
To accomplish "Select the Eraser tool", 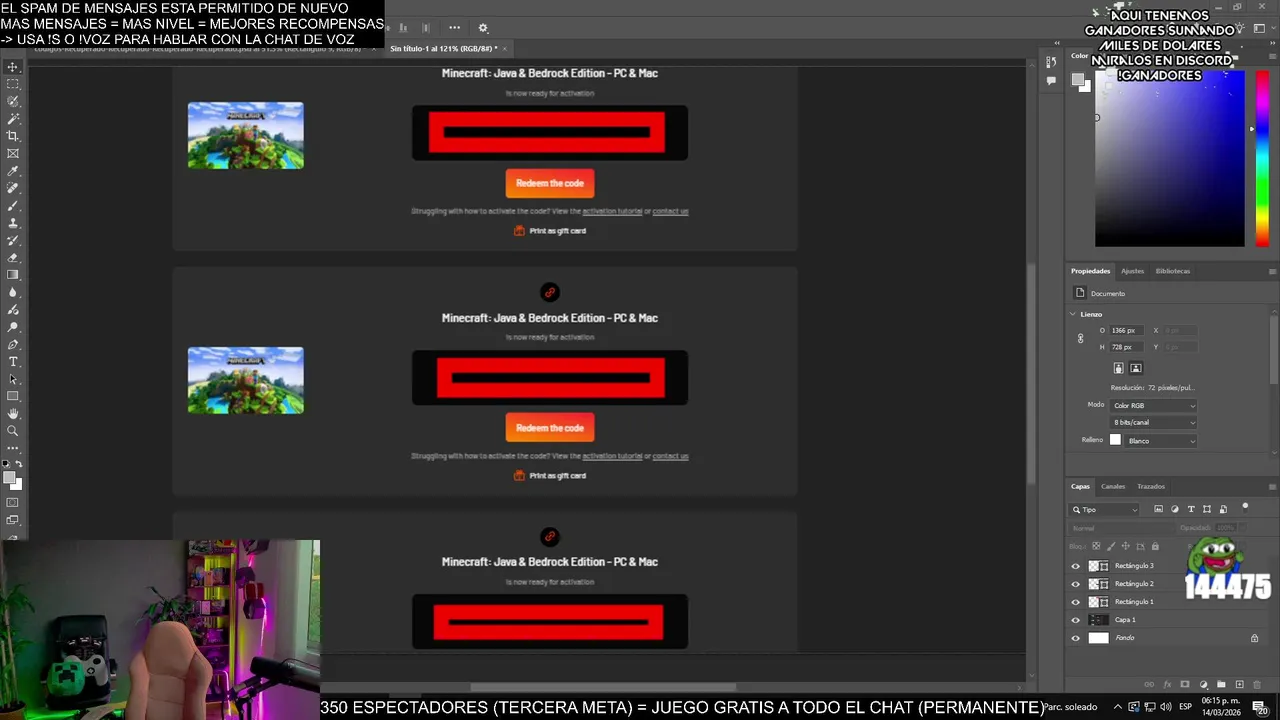I will coord(13,257).
